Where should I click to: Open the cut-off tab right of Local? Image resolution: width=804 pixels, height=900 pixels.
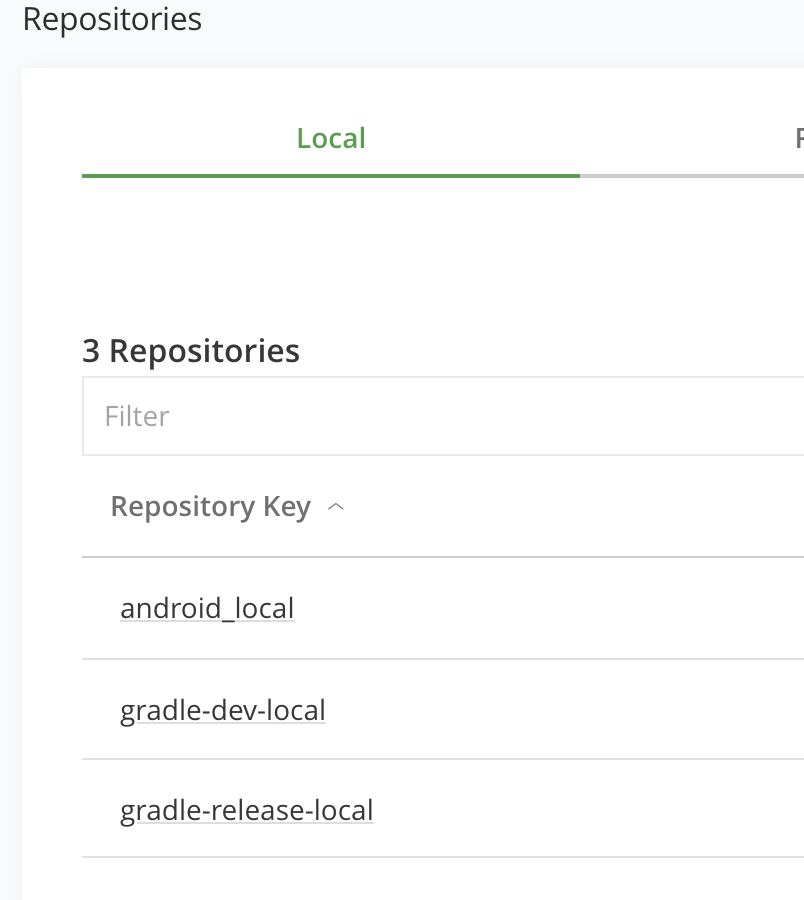[798, 138]
